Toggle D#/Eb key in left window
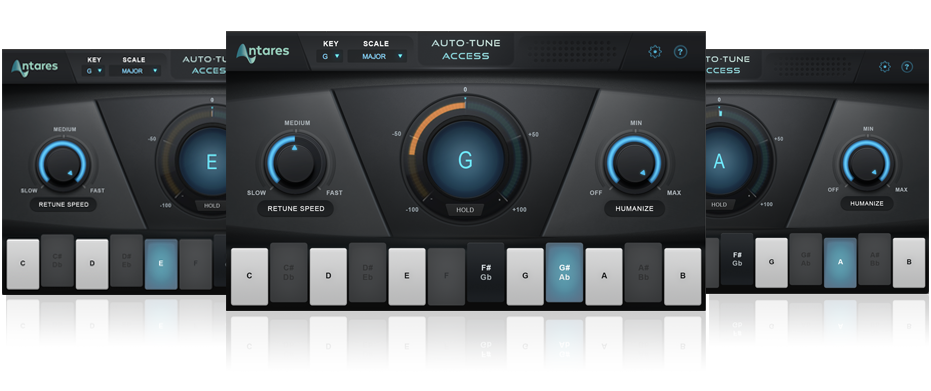Viewport: 931px width, 391px height. (x=126, y=260)
